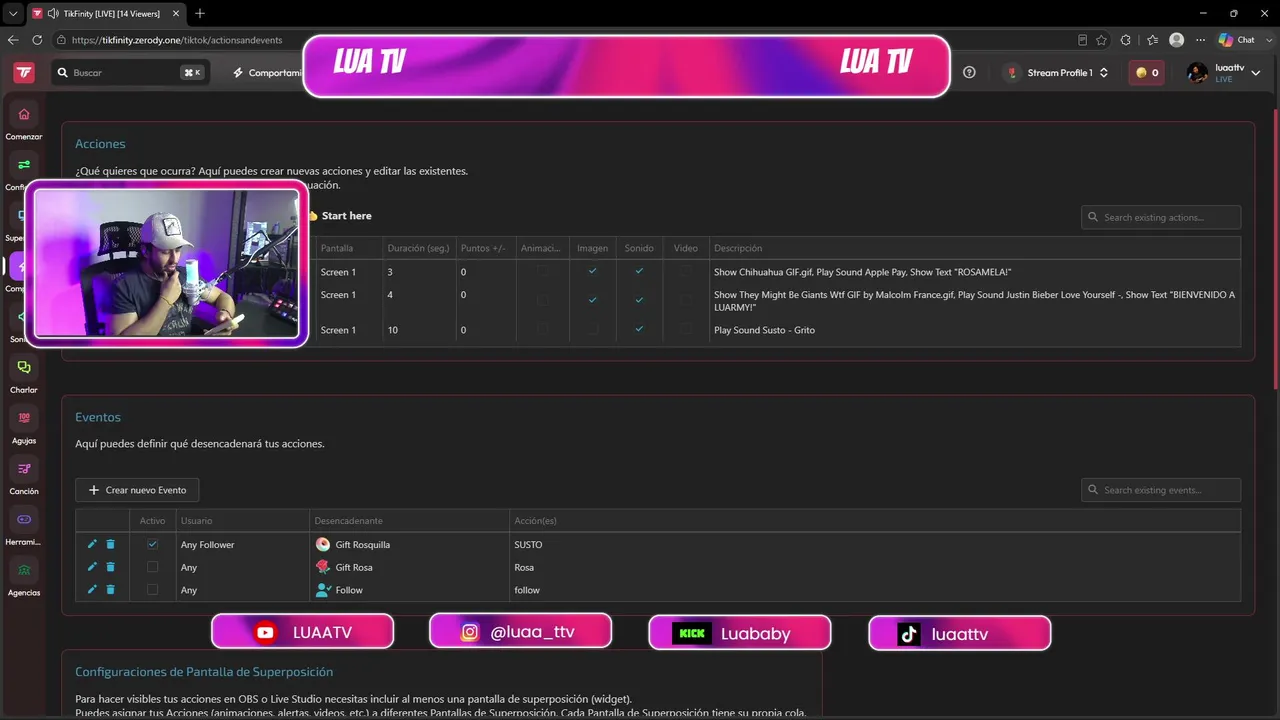The image size is (1280, 720).
Task: Open the Luababy Kick badge
Action: [x=740, y=633]
